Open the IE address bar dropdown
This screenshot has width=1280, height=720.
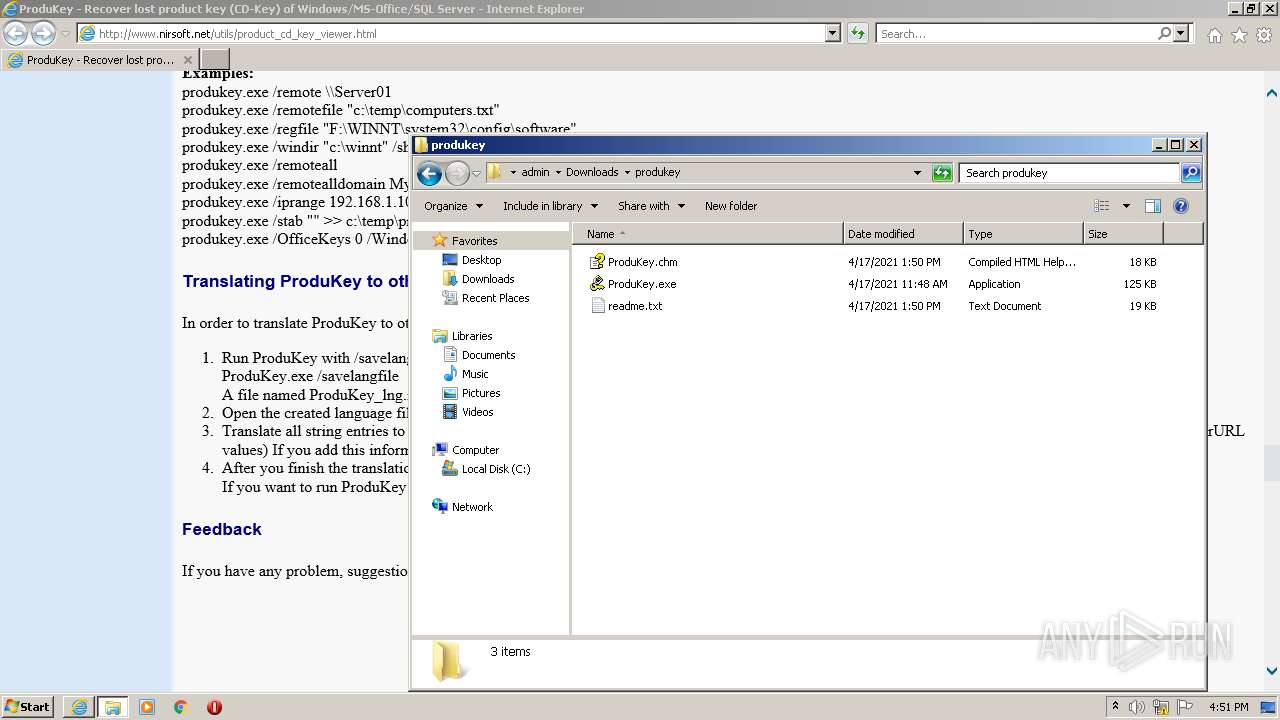833,34
